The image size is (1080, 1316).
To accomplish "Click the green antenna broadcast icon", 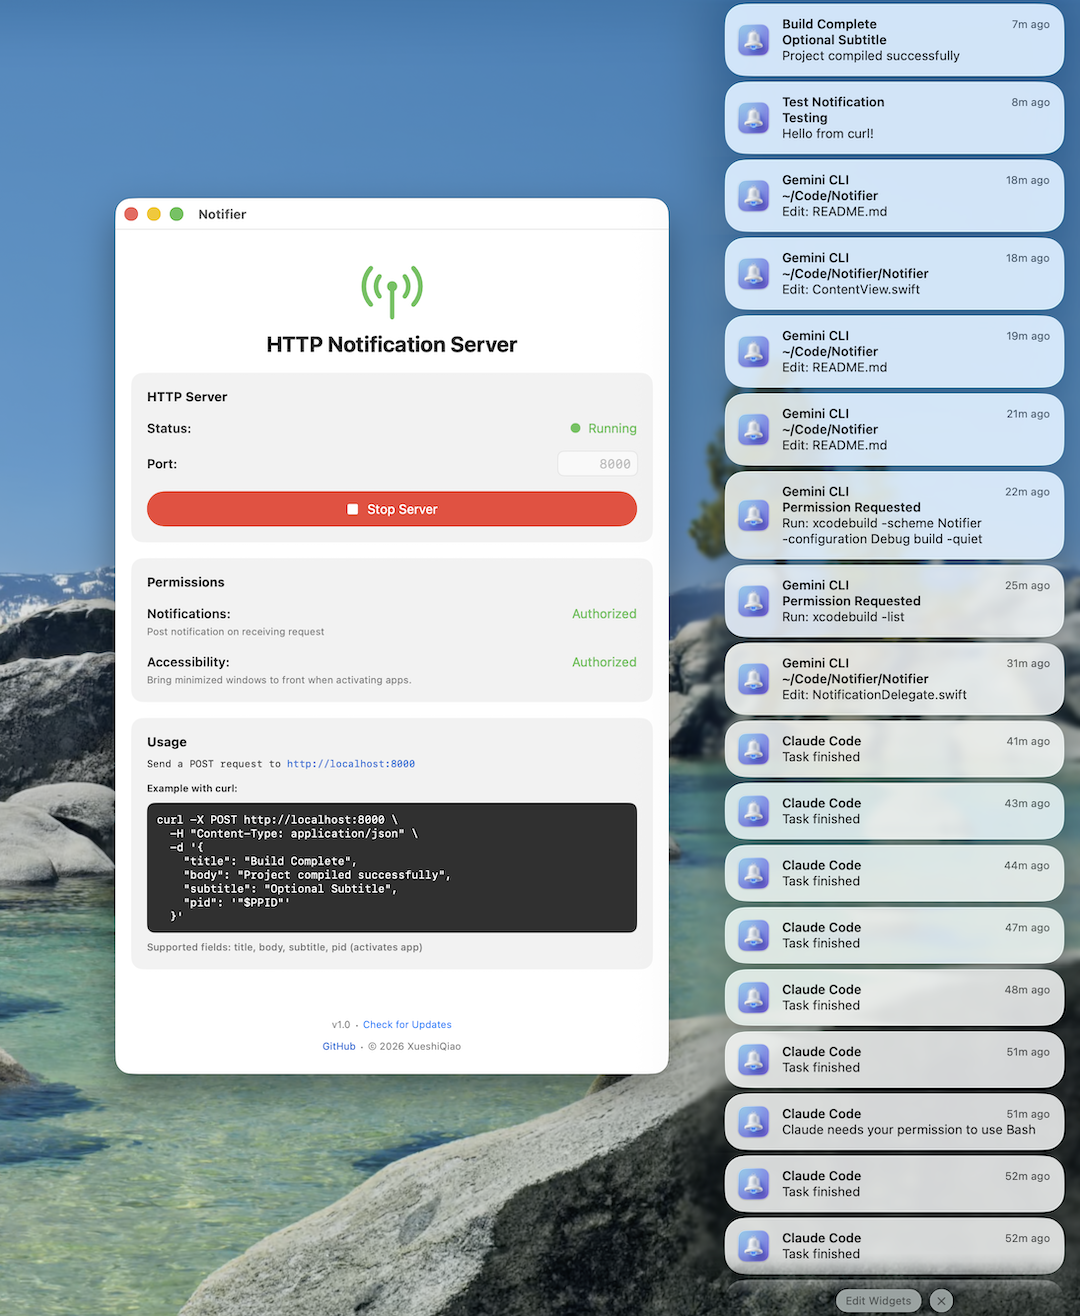I will [392, 291].
